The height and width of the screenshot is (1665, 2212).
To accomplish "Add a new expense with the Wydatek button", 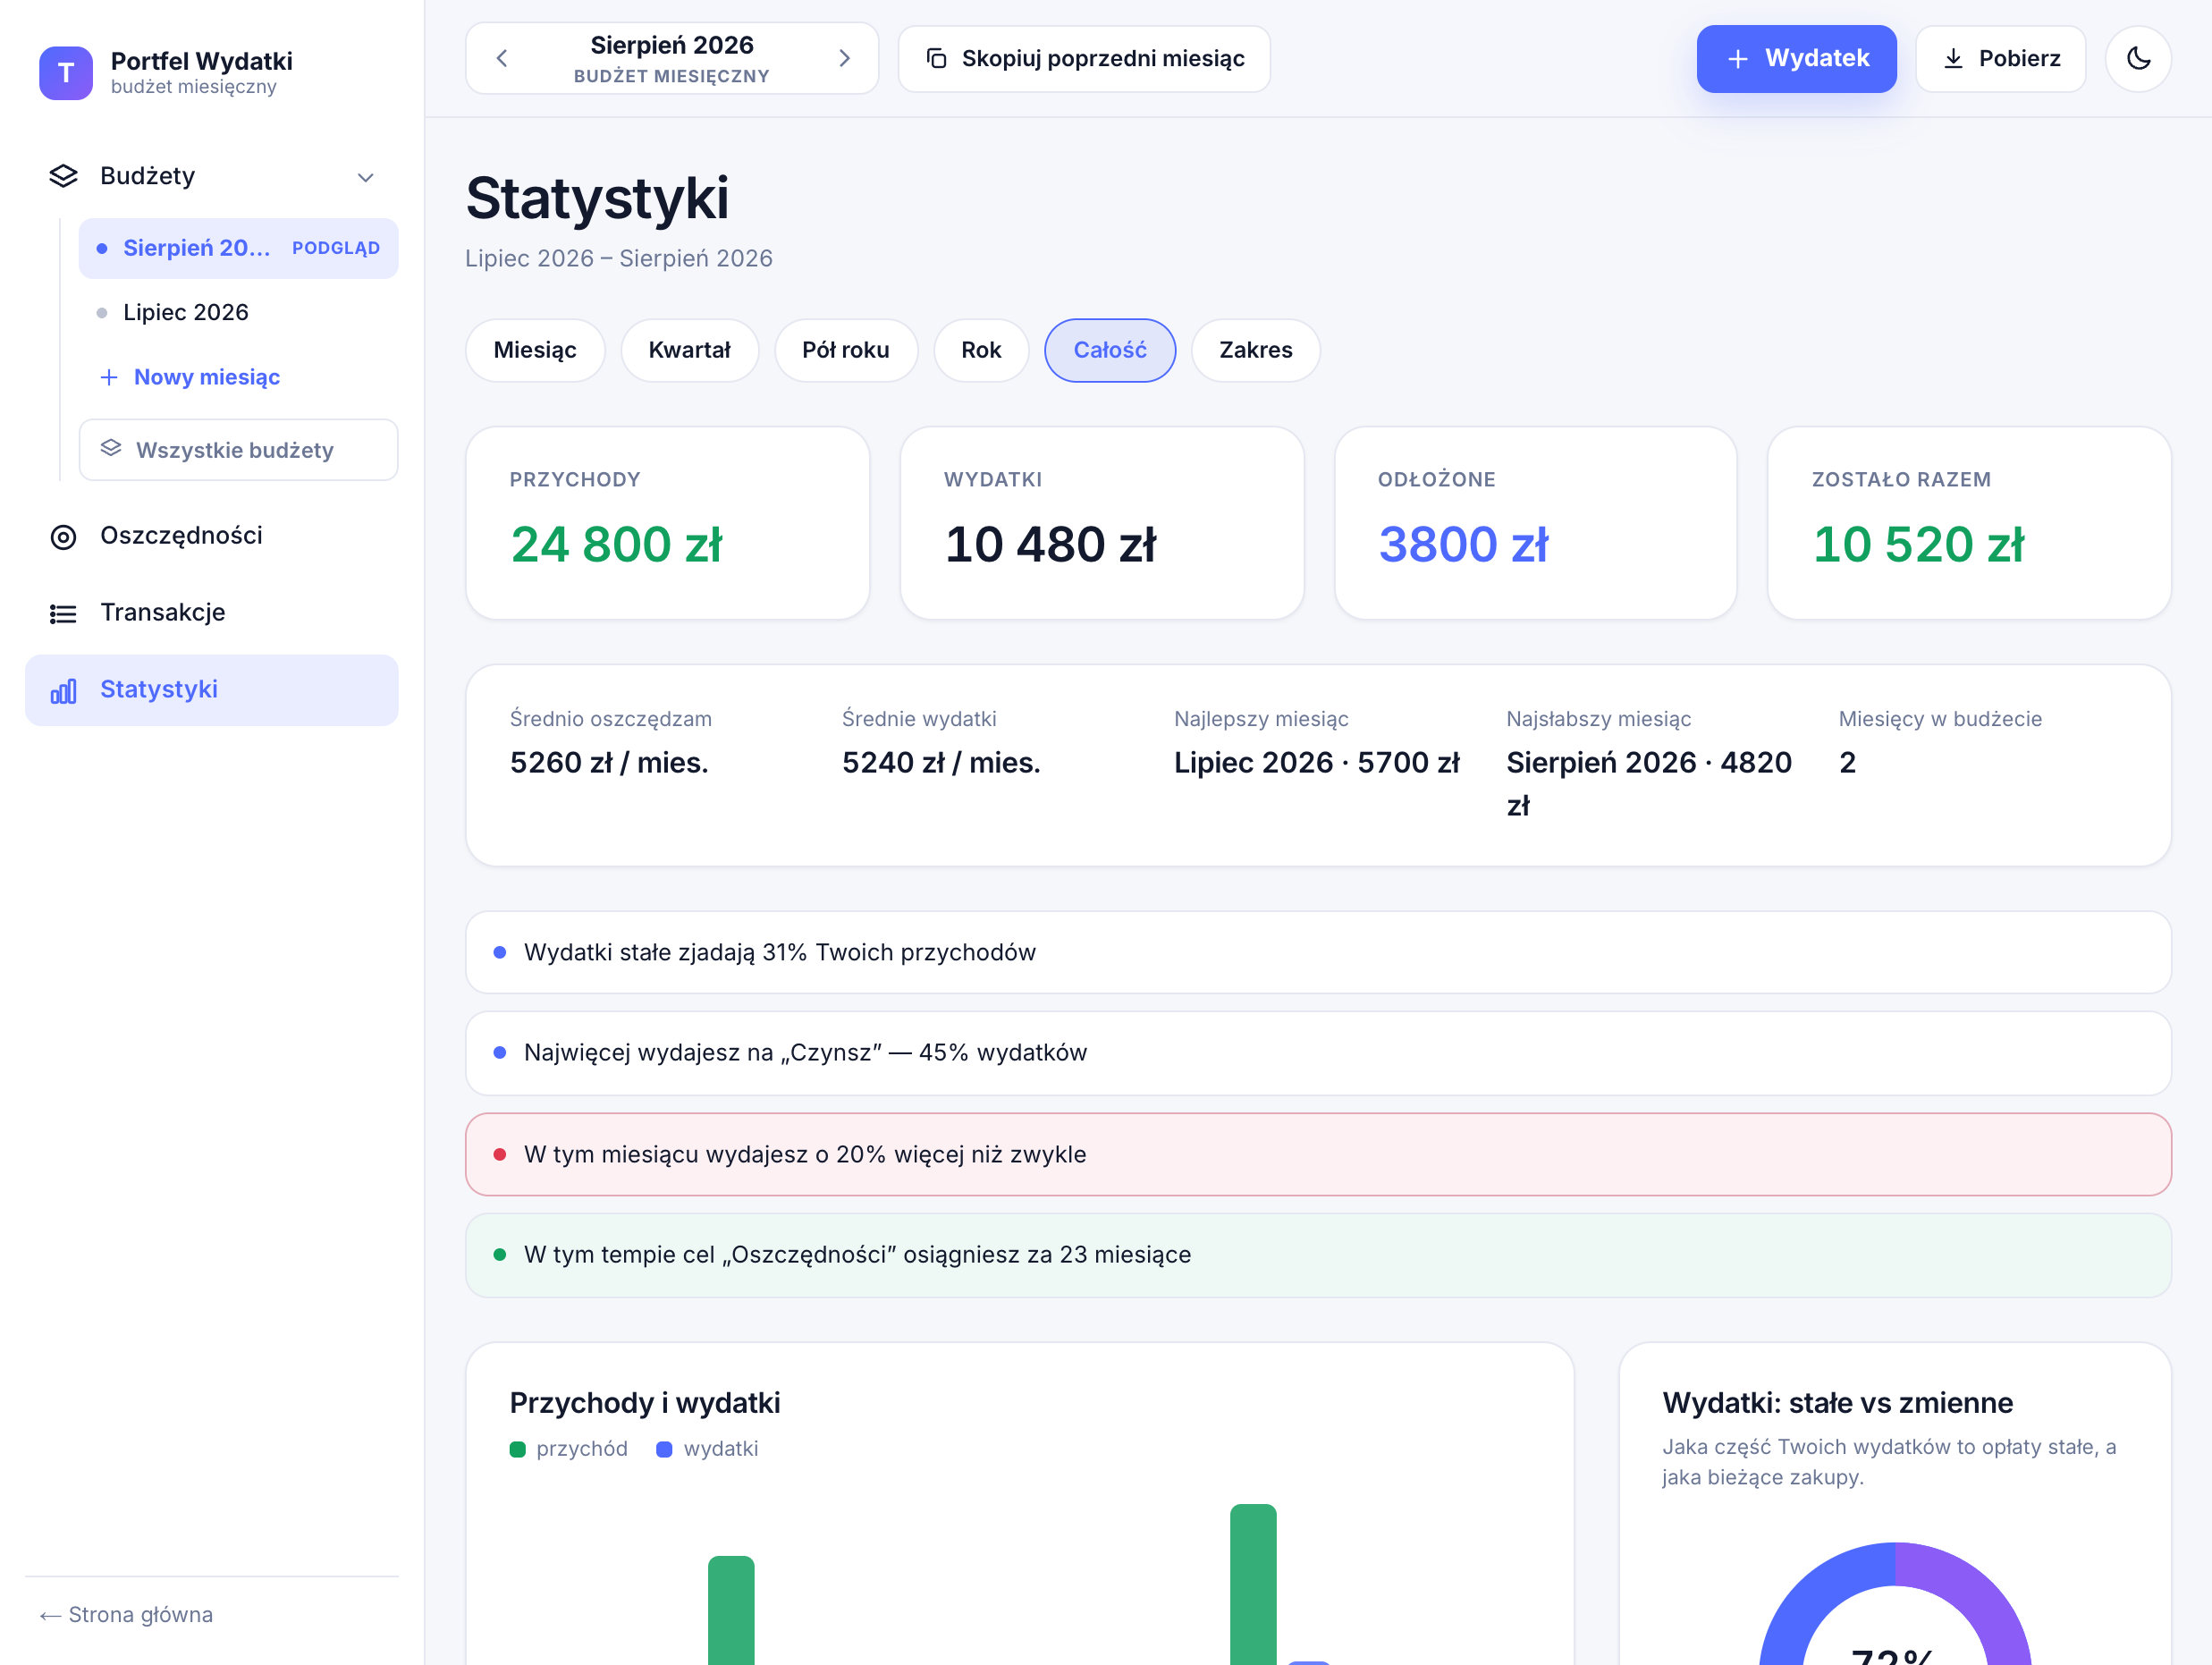I will (1796, 59).
